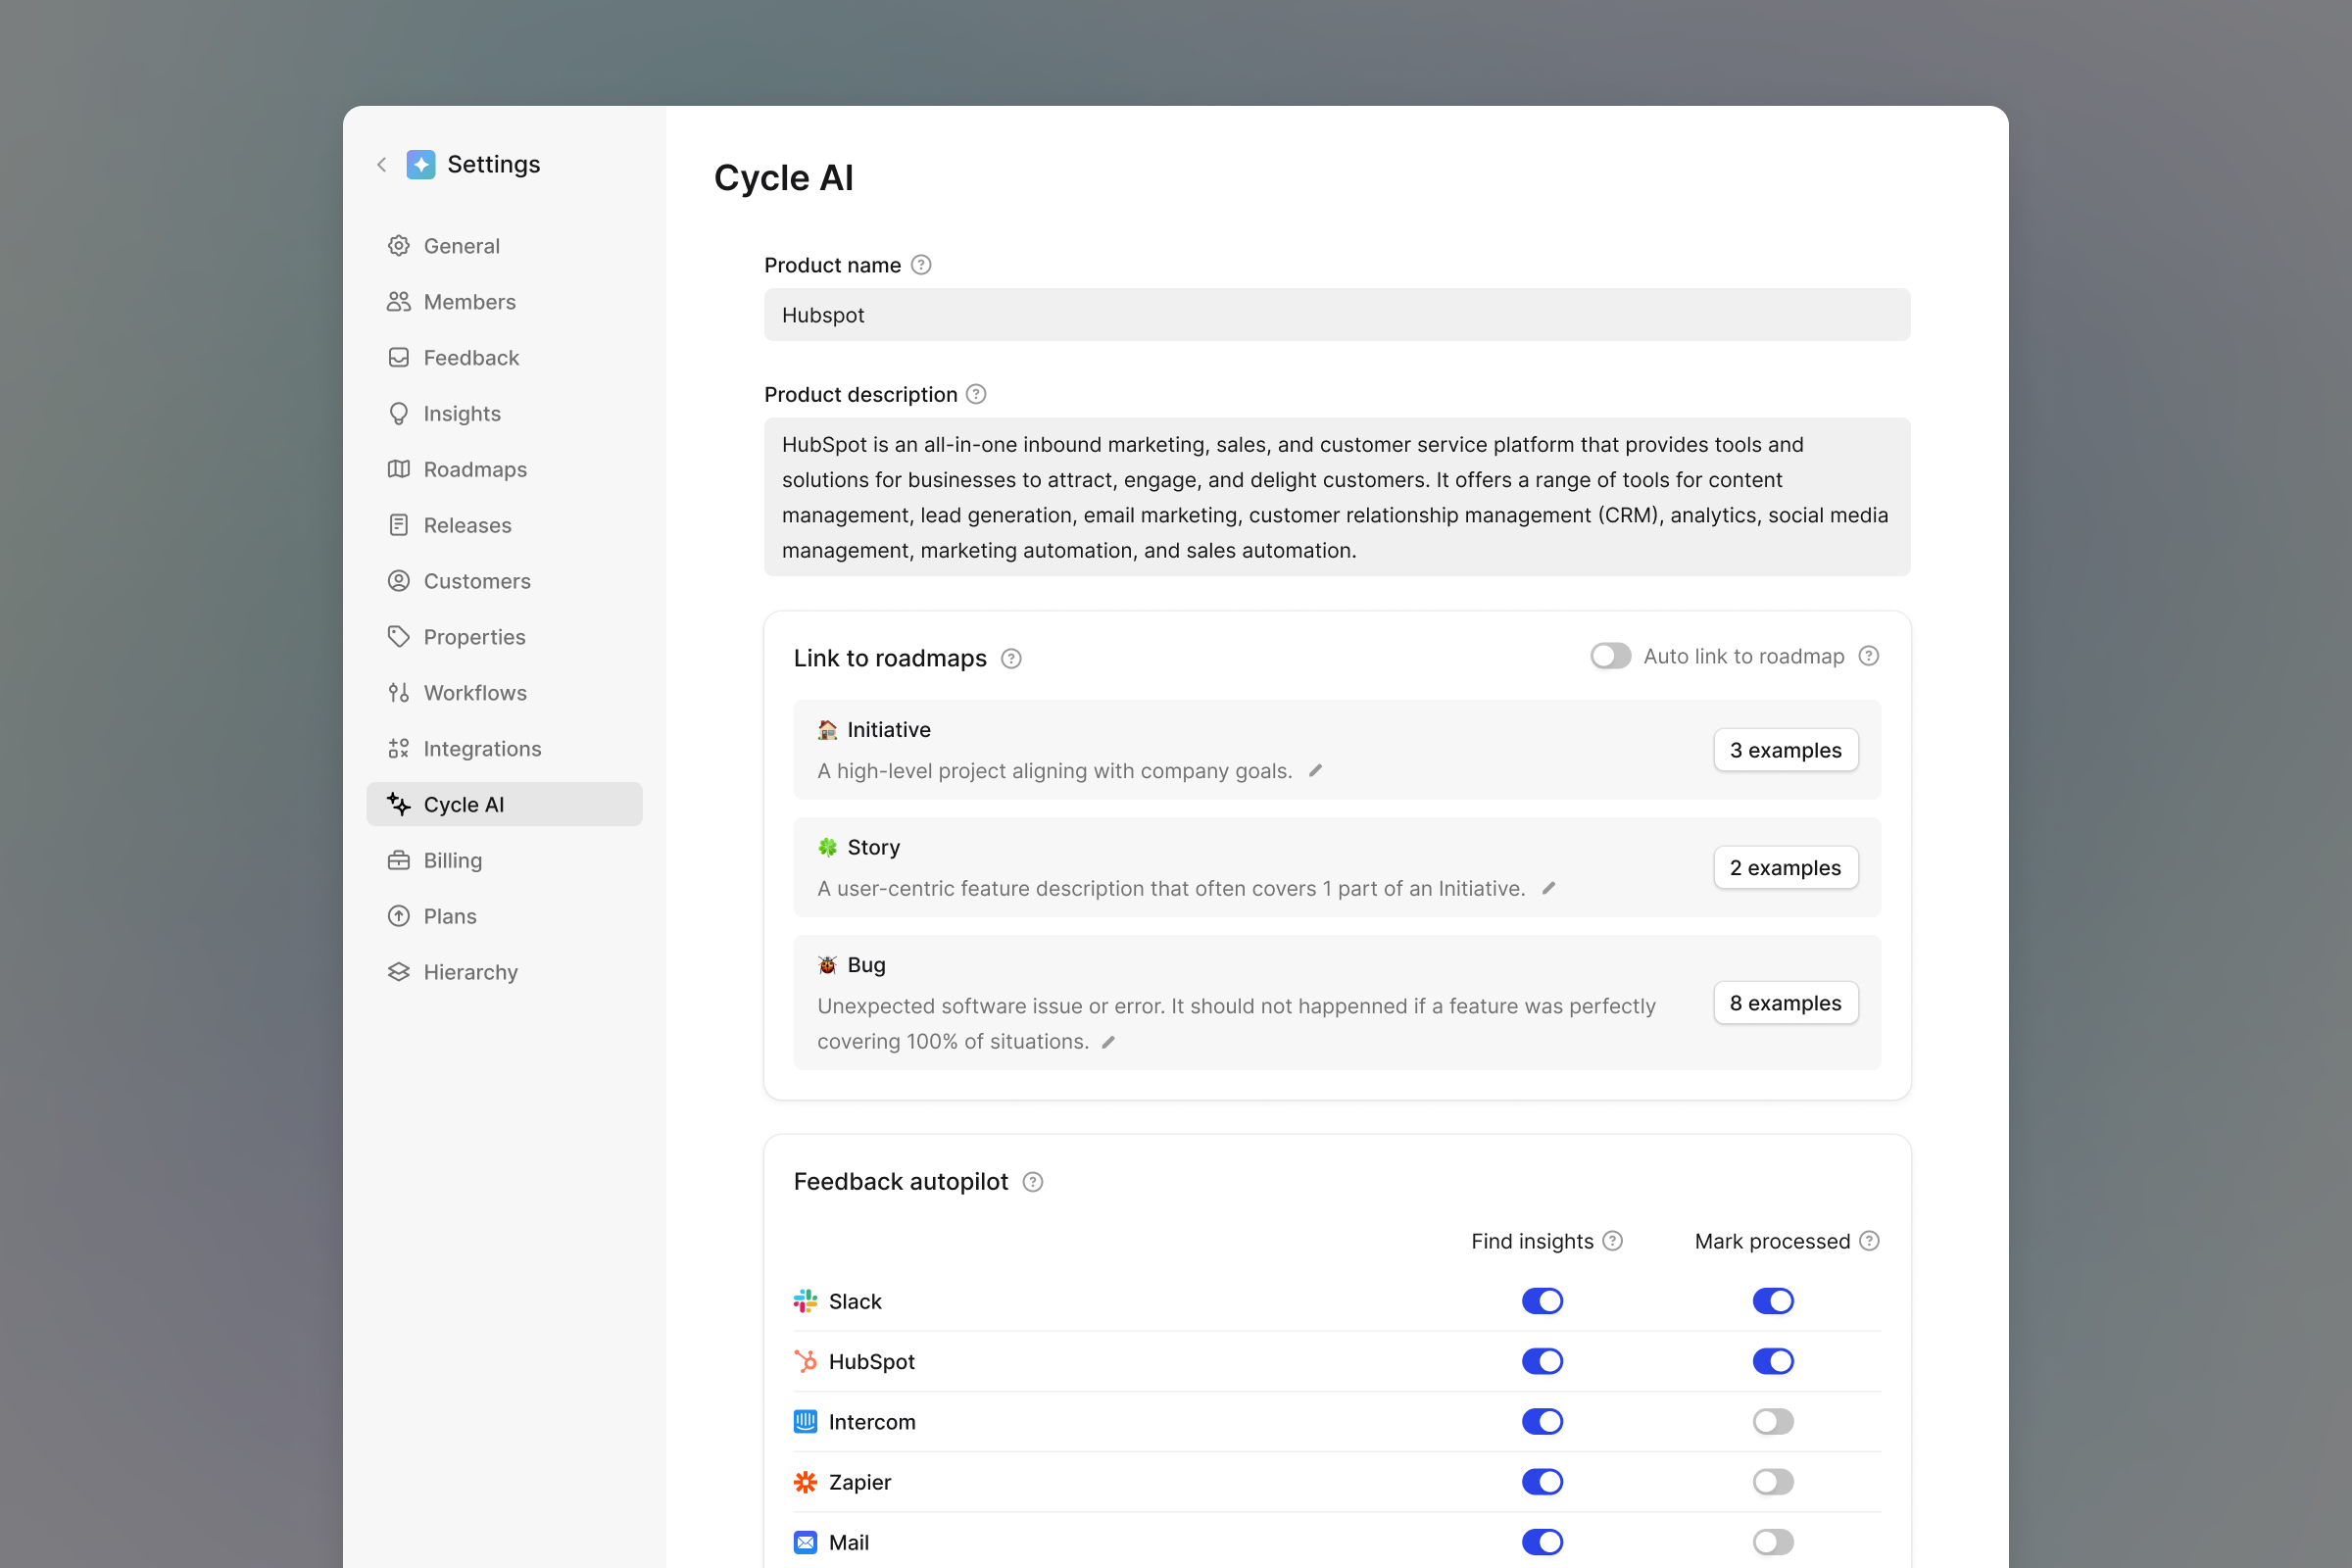
Task: Open Releases settings
Action: point(504,525)
